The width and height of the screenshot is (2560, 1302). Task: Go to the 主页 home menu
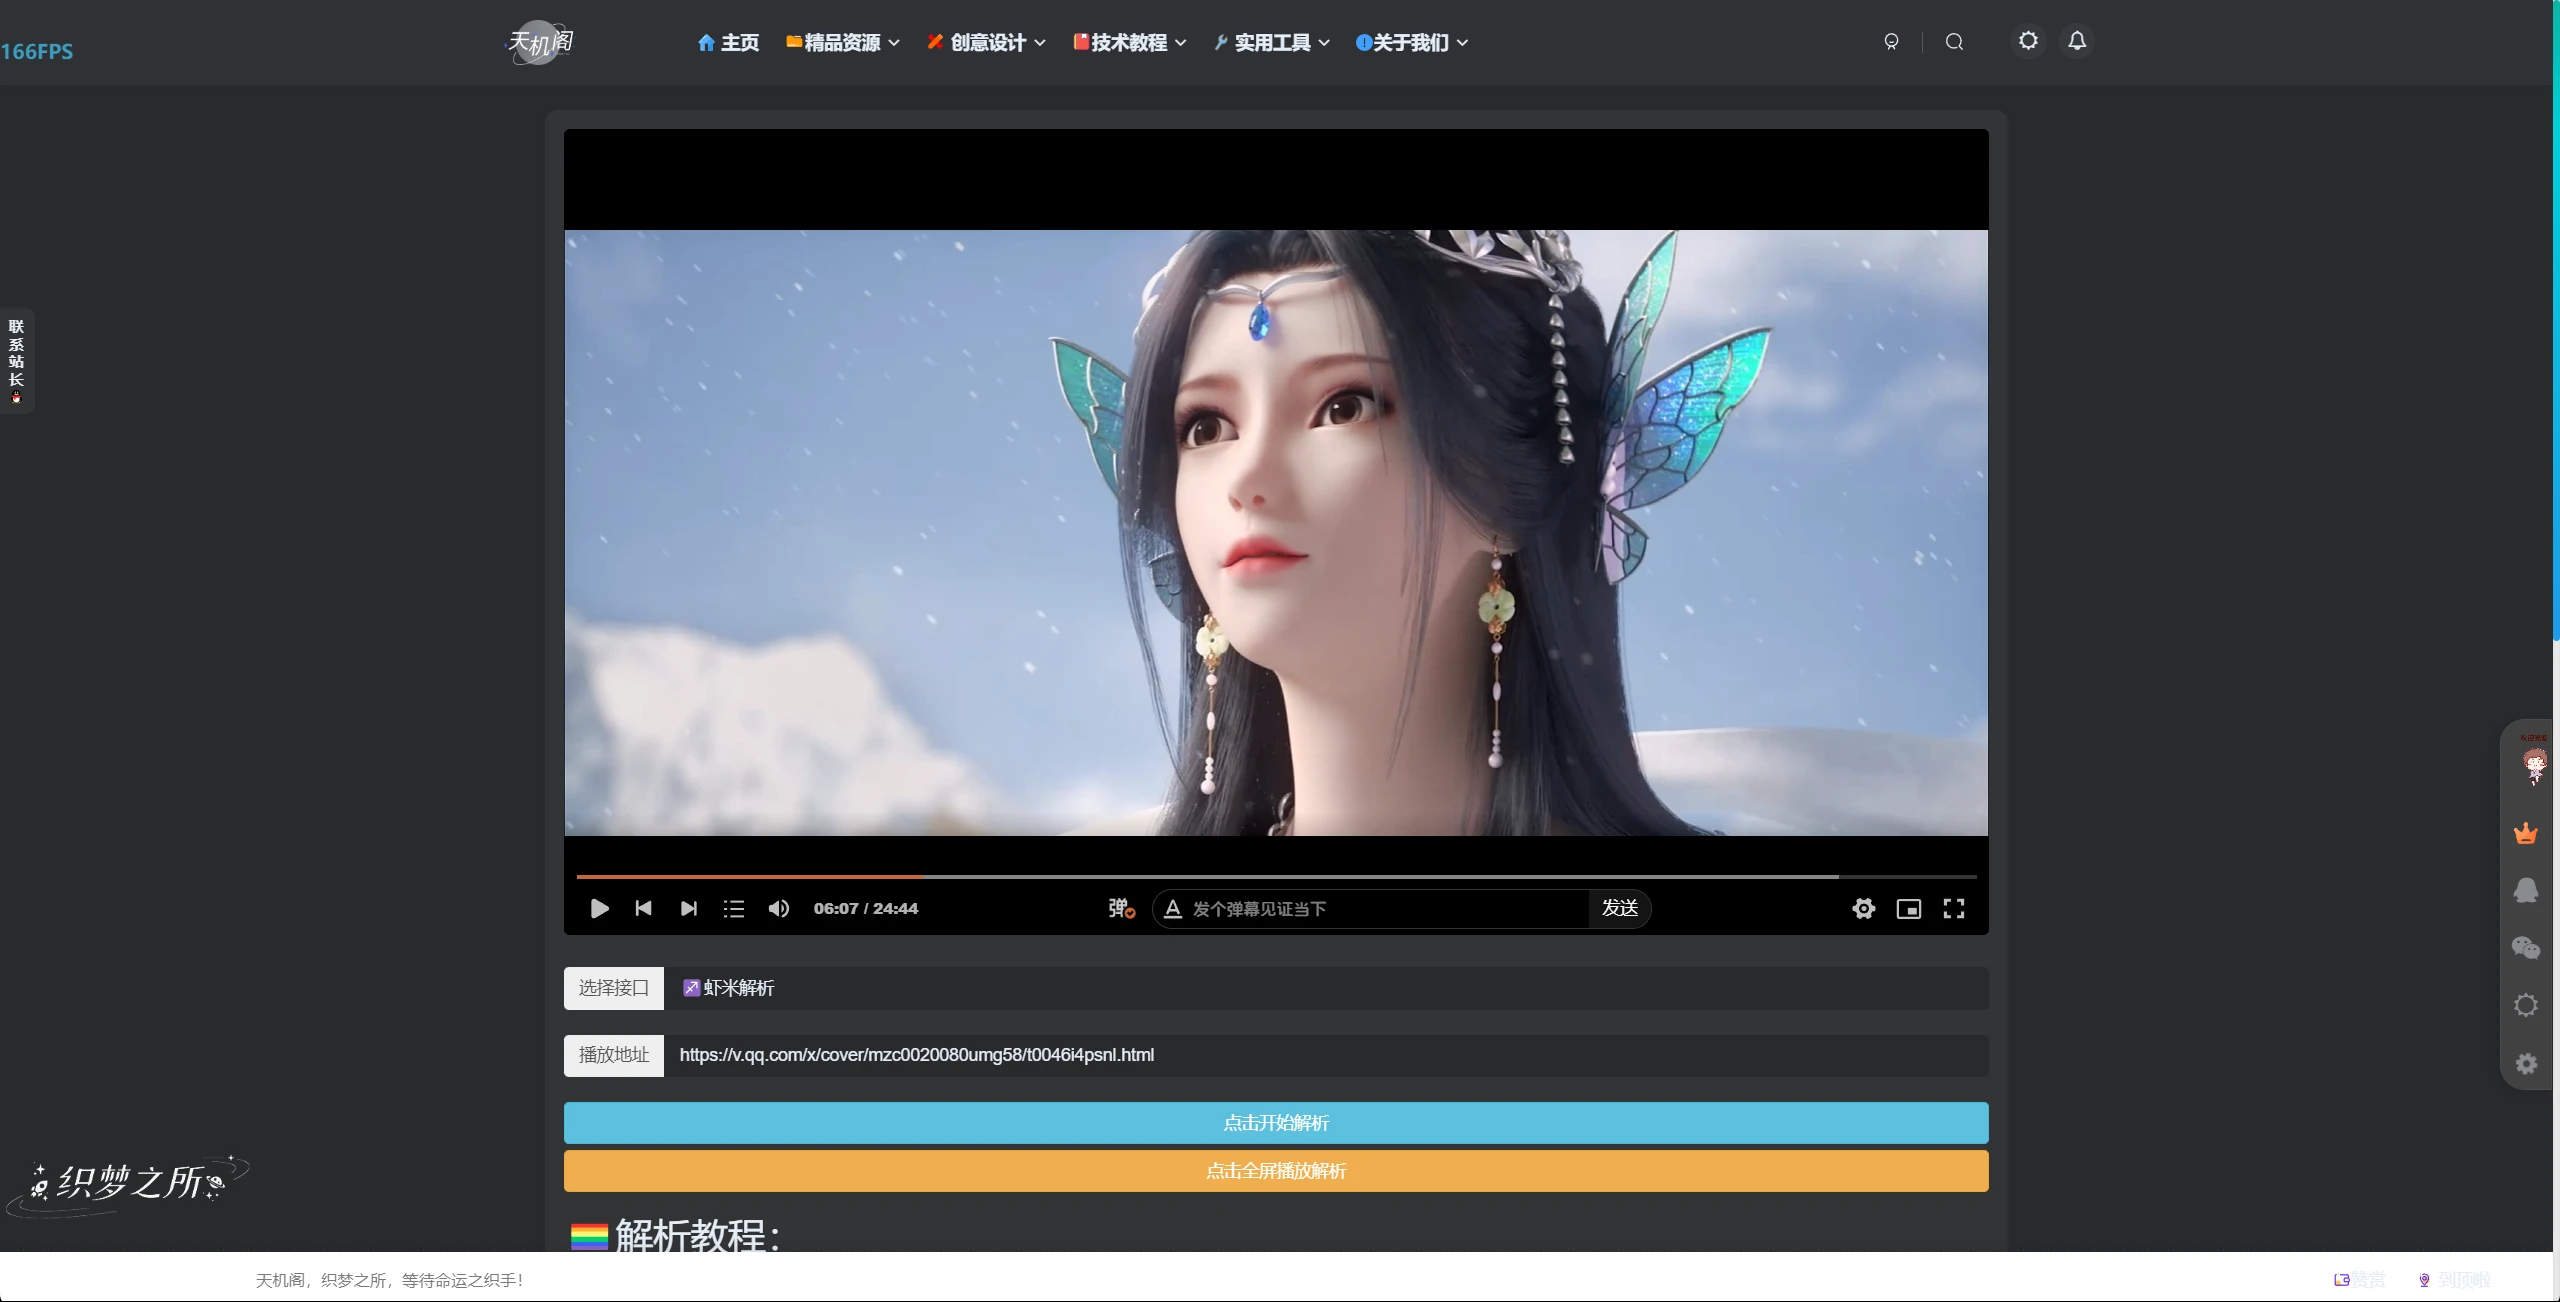point(728,42)
